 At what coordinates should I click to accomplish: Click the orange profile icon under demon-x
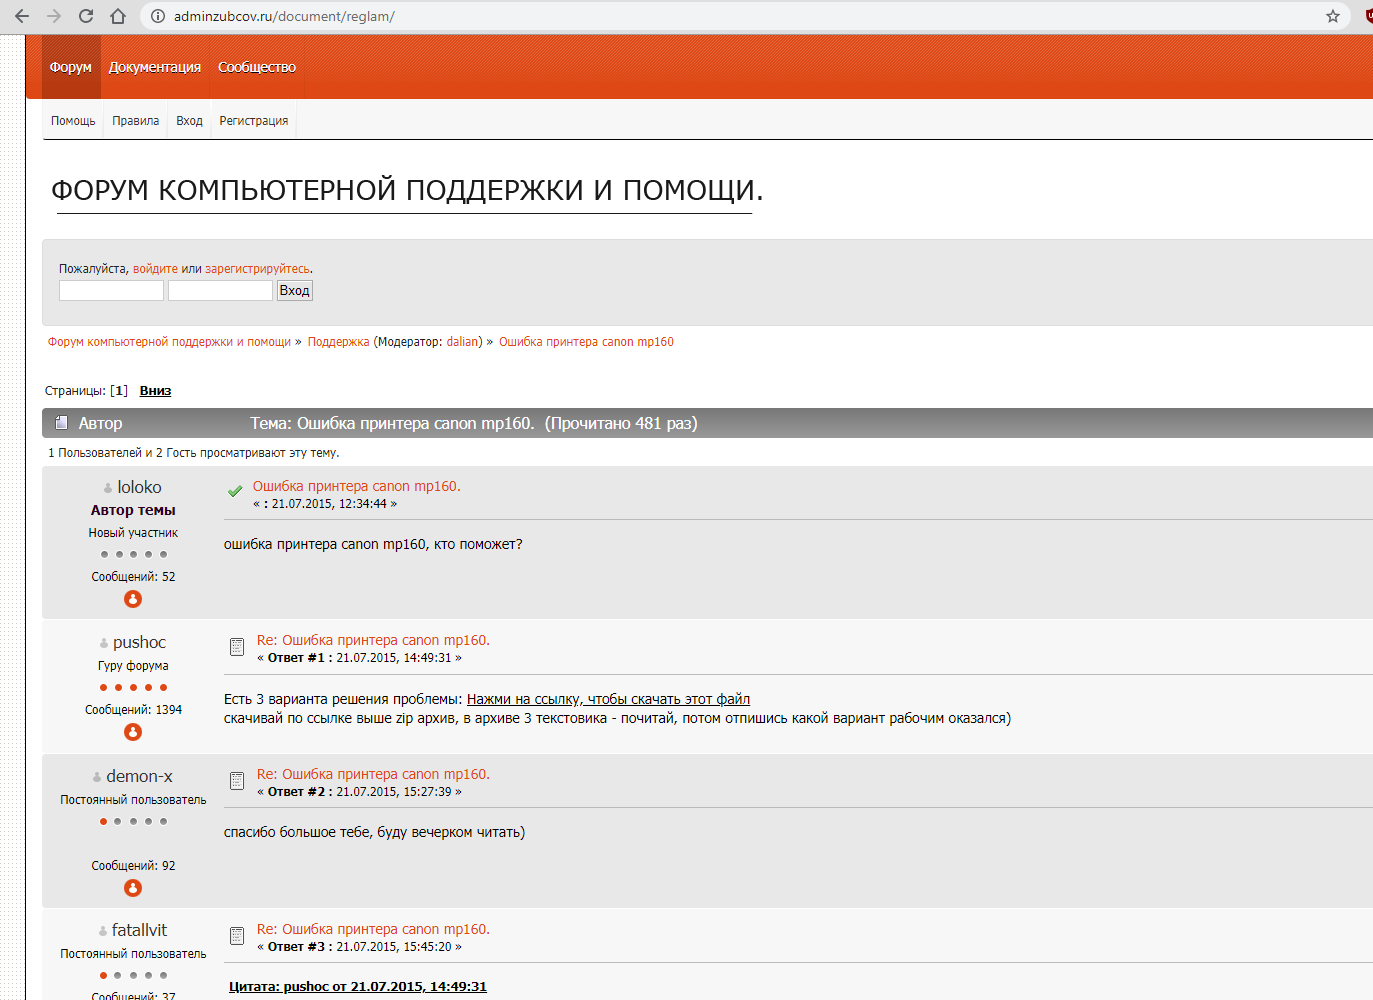point(133,888)
